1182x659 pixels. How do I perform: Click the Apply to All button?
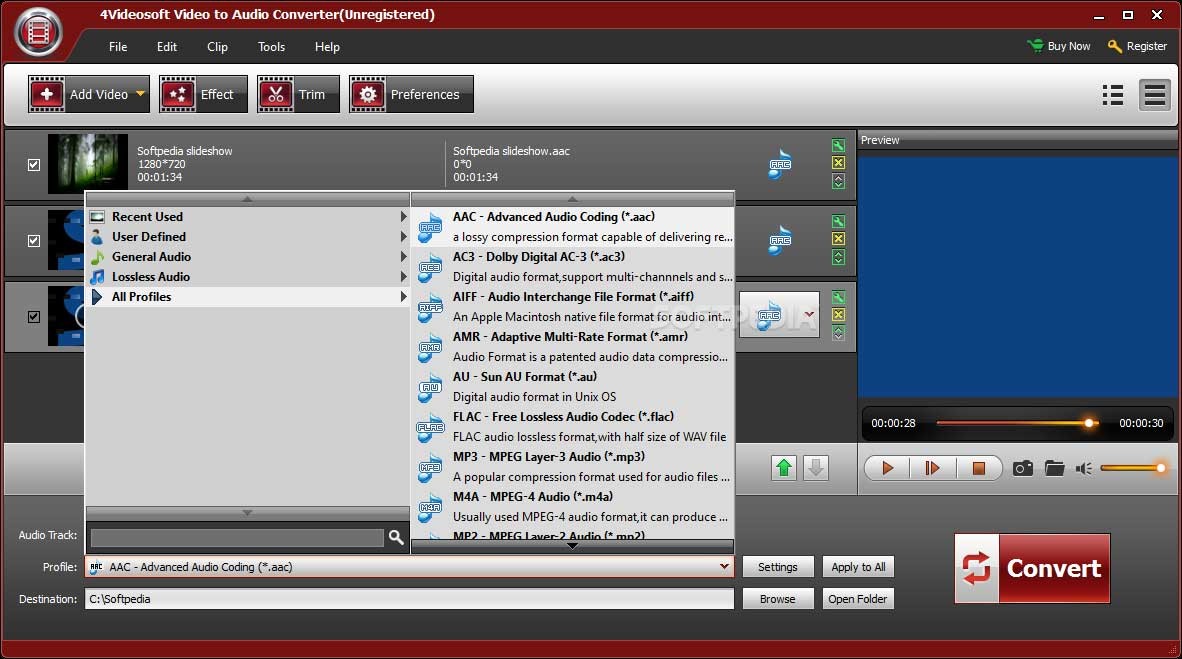858,567
